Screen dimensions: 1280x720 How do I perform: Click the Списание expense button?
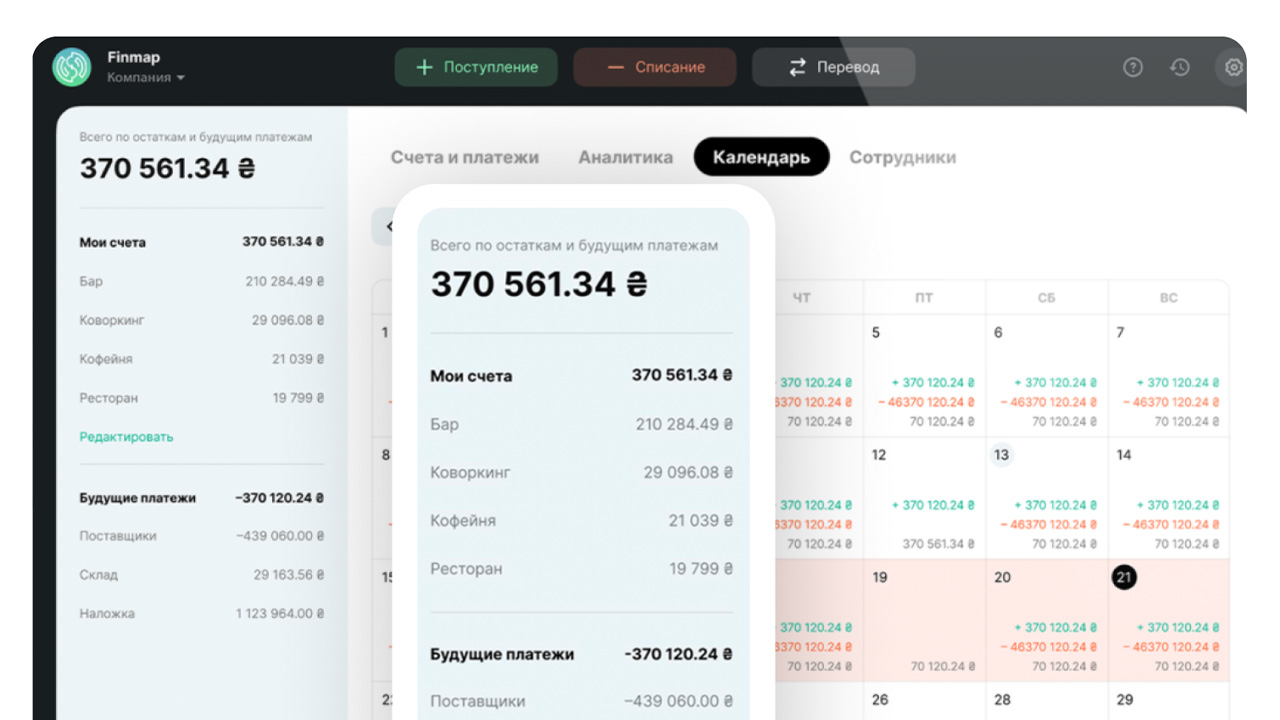click(655, 67)
